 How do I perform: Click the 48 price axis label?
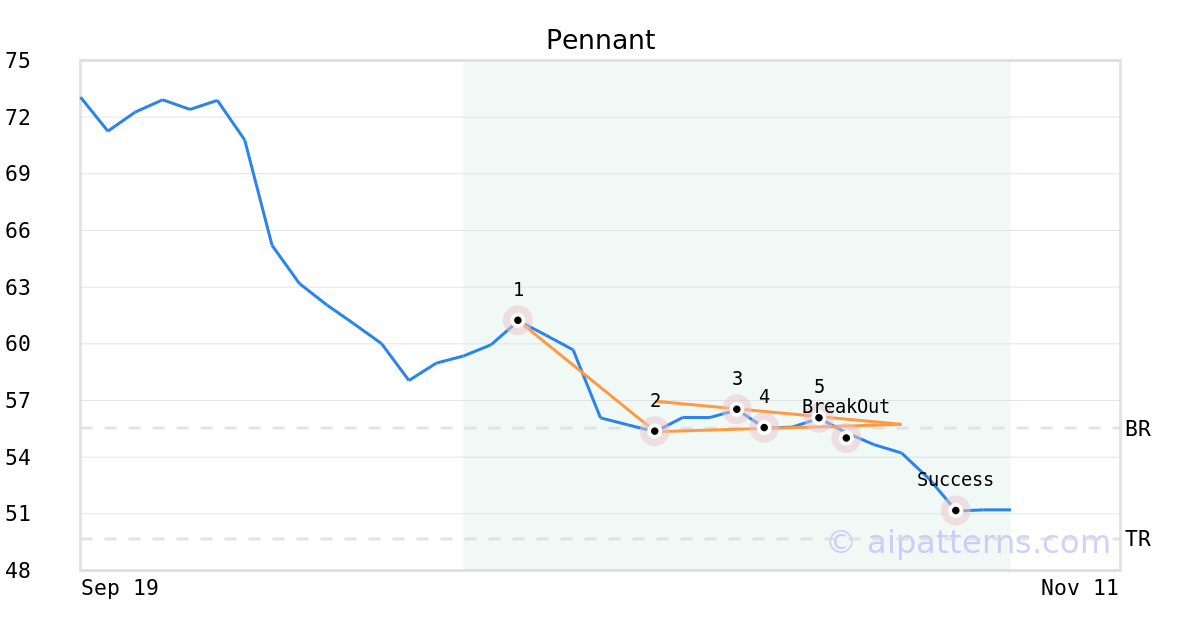pos(18,571)
